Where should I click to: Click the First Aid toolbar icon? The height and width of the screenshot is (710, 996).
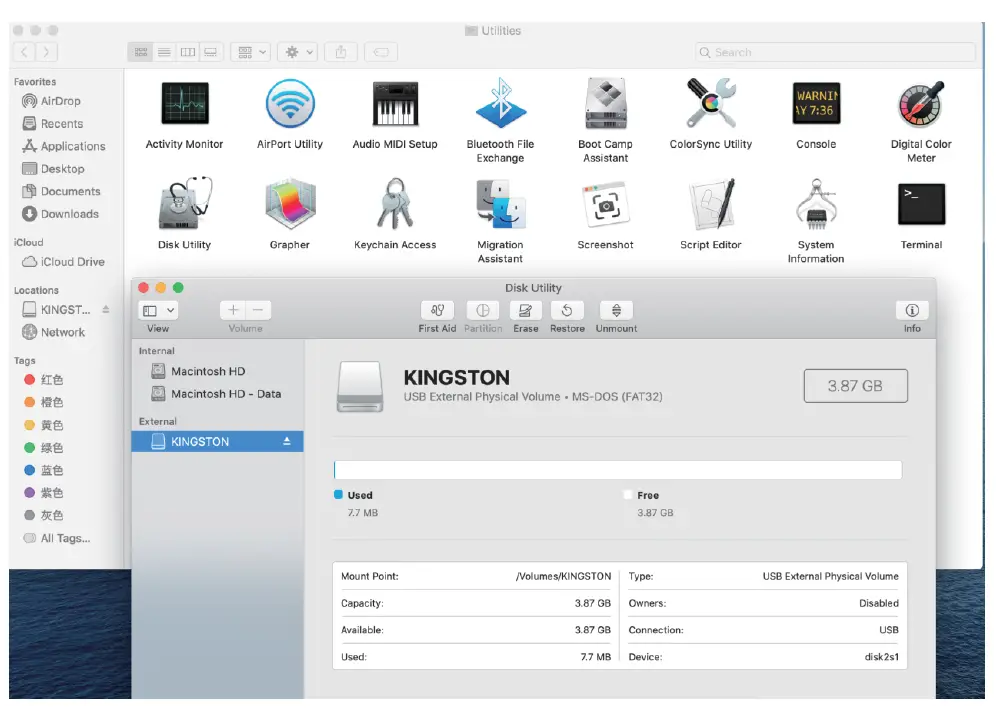click(437, 311)
